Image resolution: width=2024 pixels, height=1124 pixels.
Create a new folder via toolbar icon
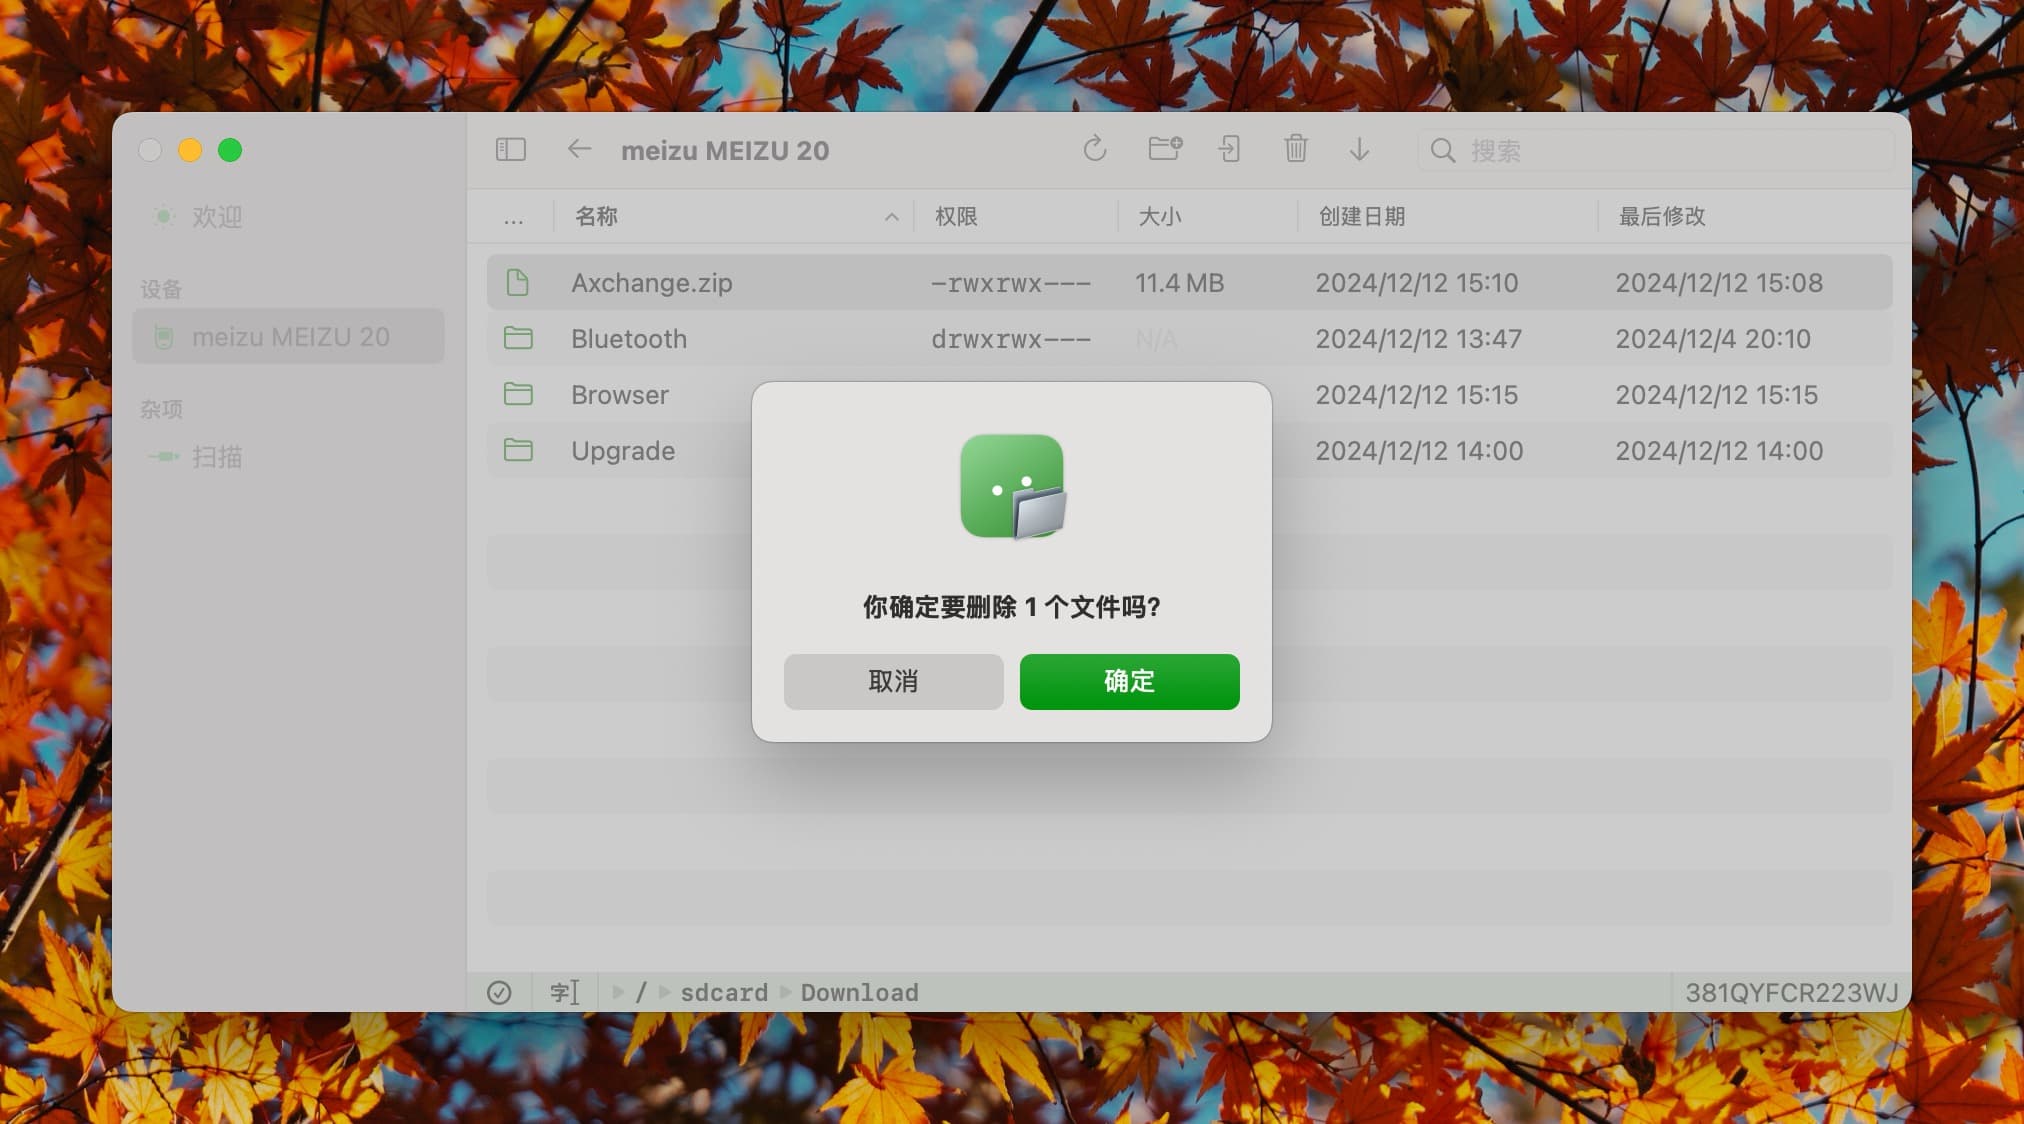click(1164, 150)
